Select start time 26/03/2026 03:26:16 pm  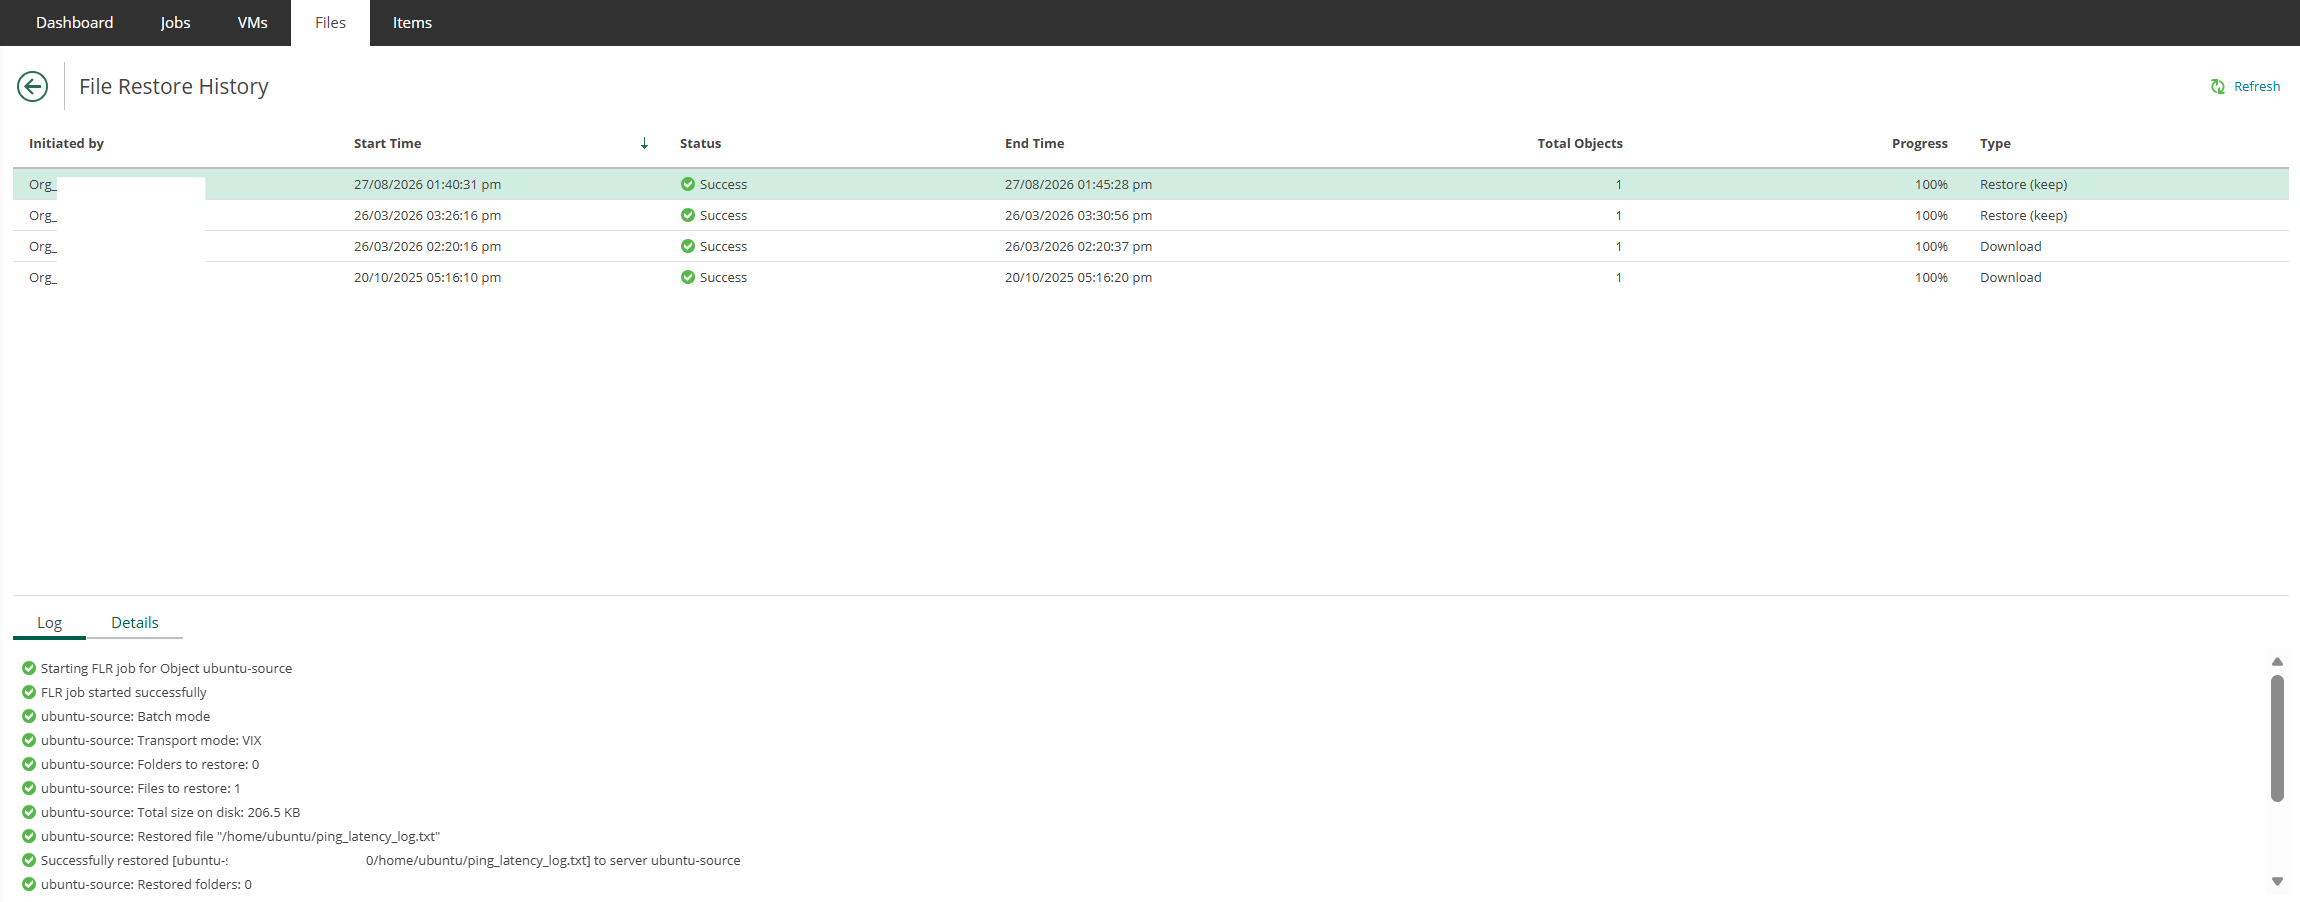427,215
